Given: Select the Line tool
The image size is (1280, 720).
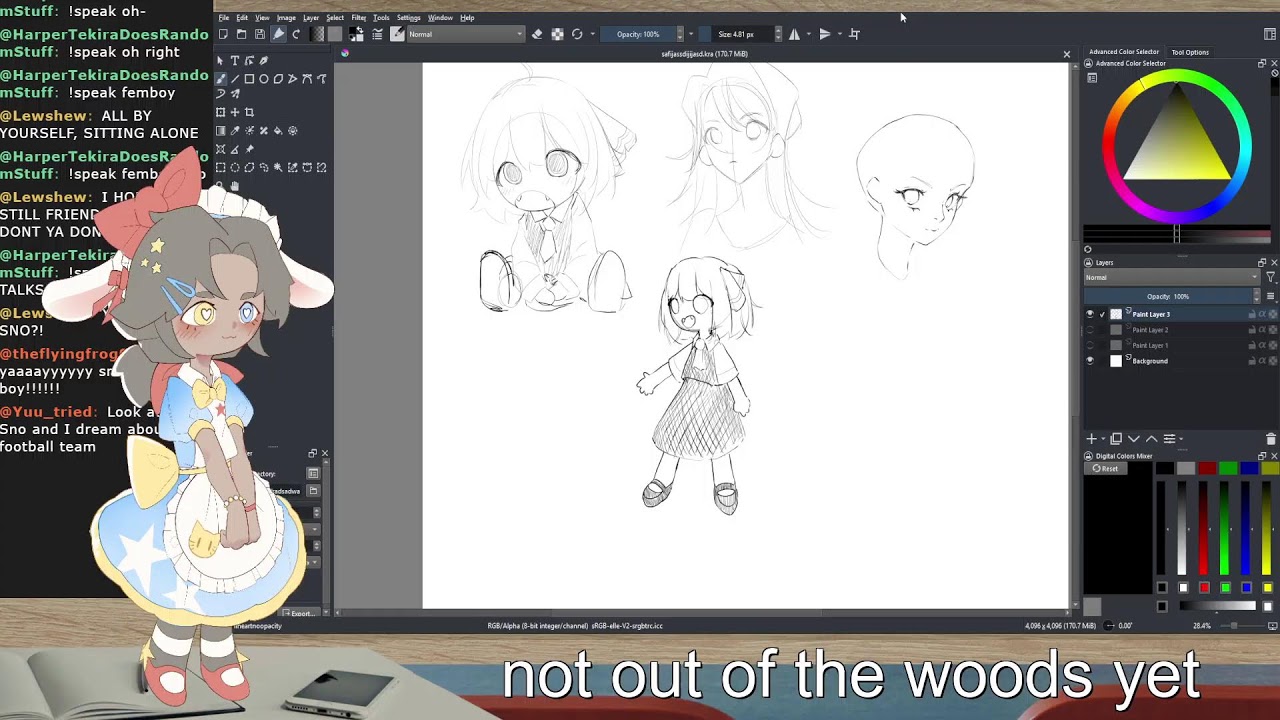Looking at the screenshot, I should tap(235, 79).
